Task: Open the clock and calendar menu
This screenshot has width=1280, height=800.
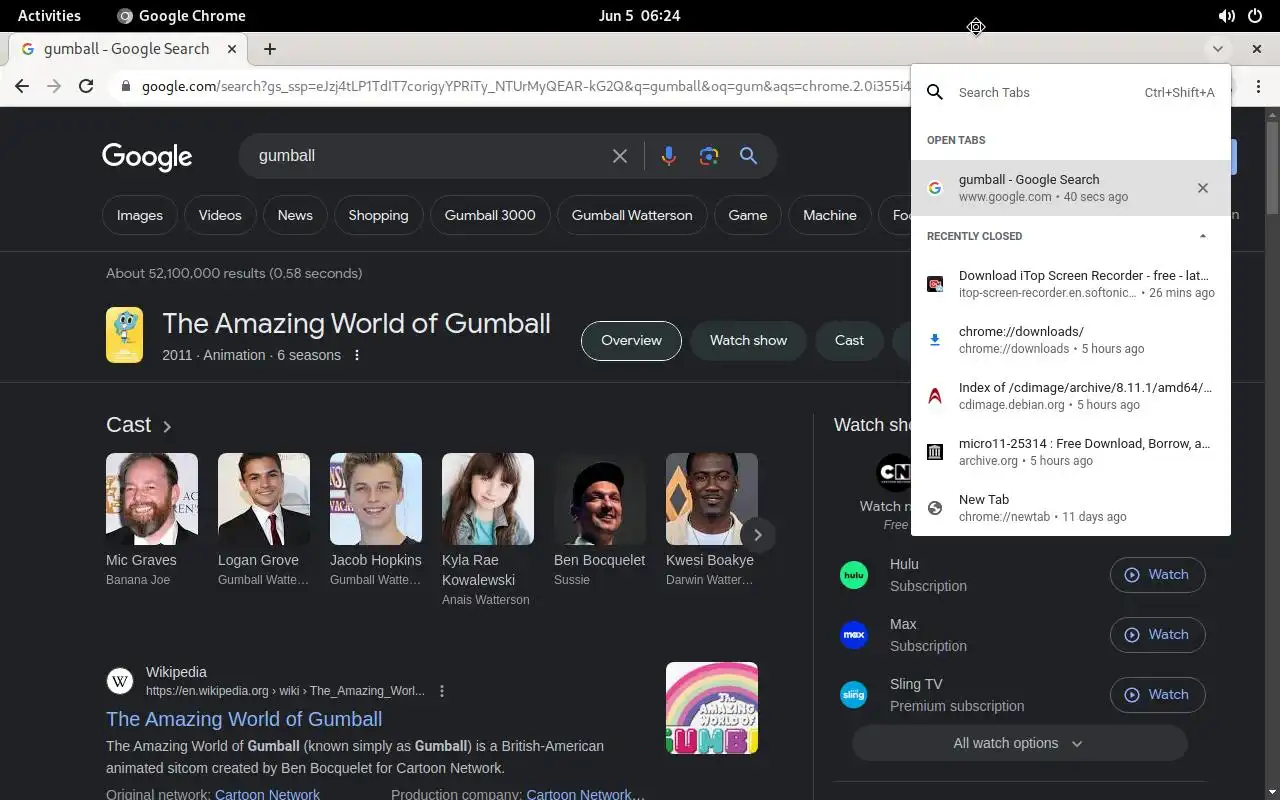Action: 639,16
